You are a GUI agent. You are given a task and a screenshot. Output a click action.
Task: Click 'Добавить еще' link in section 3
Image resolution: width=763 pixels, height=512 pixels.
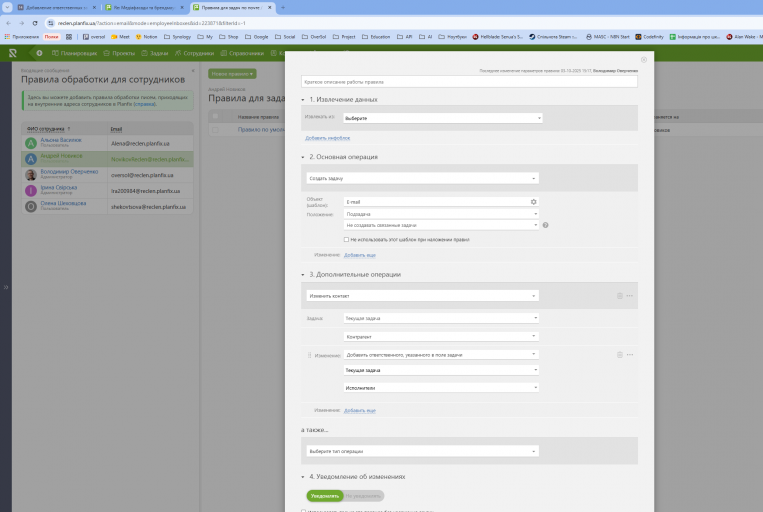(360, 410)
